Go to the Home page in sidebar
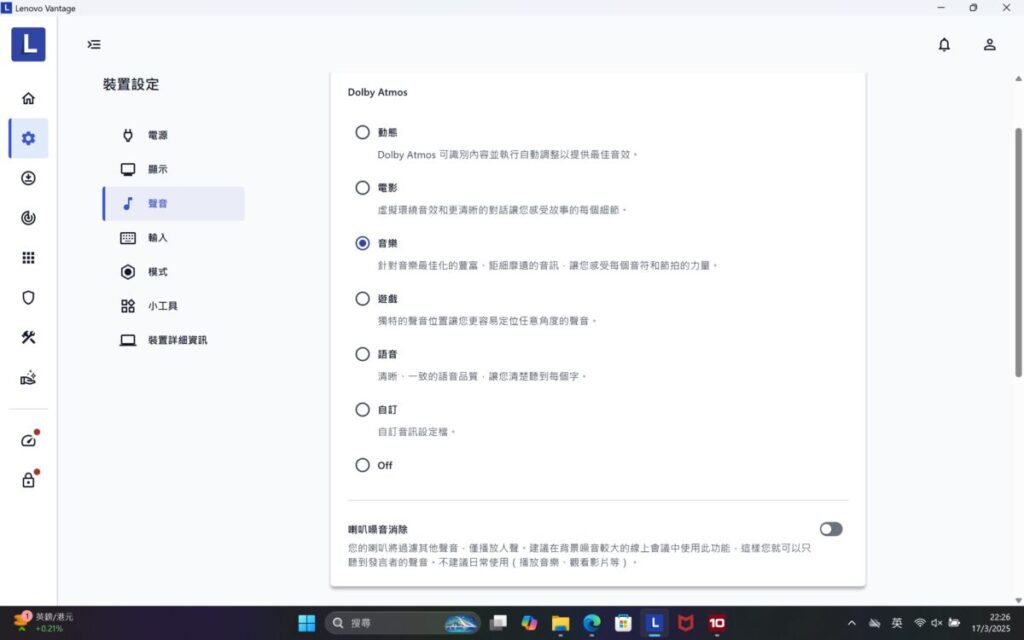1024x640 pixels. click(28, 98)
